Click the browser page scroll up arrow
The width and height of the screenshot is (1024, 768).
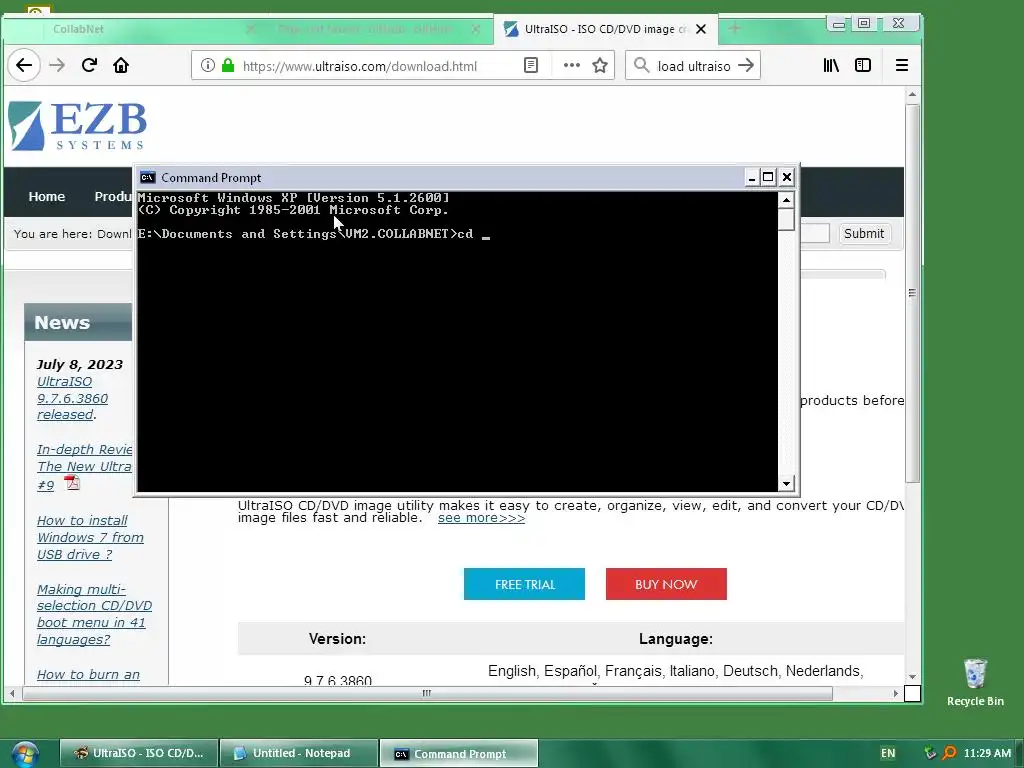coord(912,95)
